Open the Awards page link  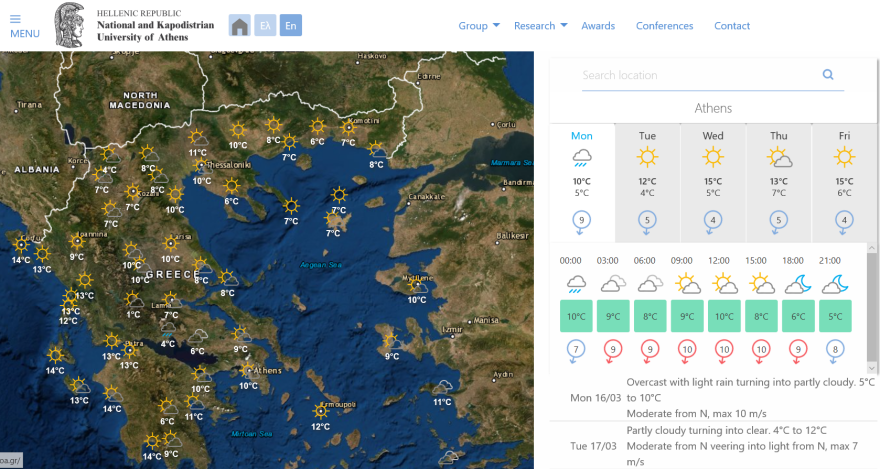coord(598,26)
